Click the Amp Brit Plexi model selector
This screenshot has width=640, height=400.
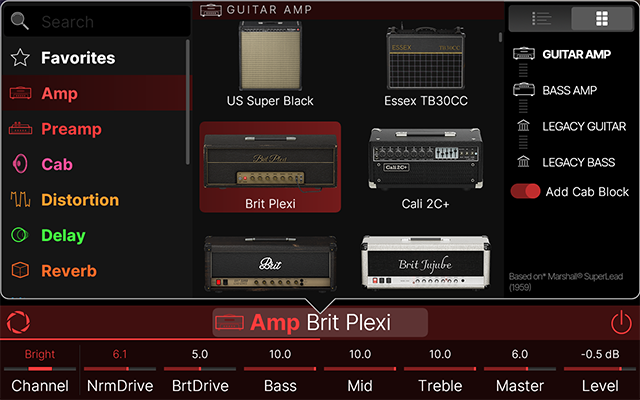tap(320, 322)
